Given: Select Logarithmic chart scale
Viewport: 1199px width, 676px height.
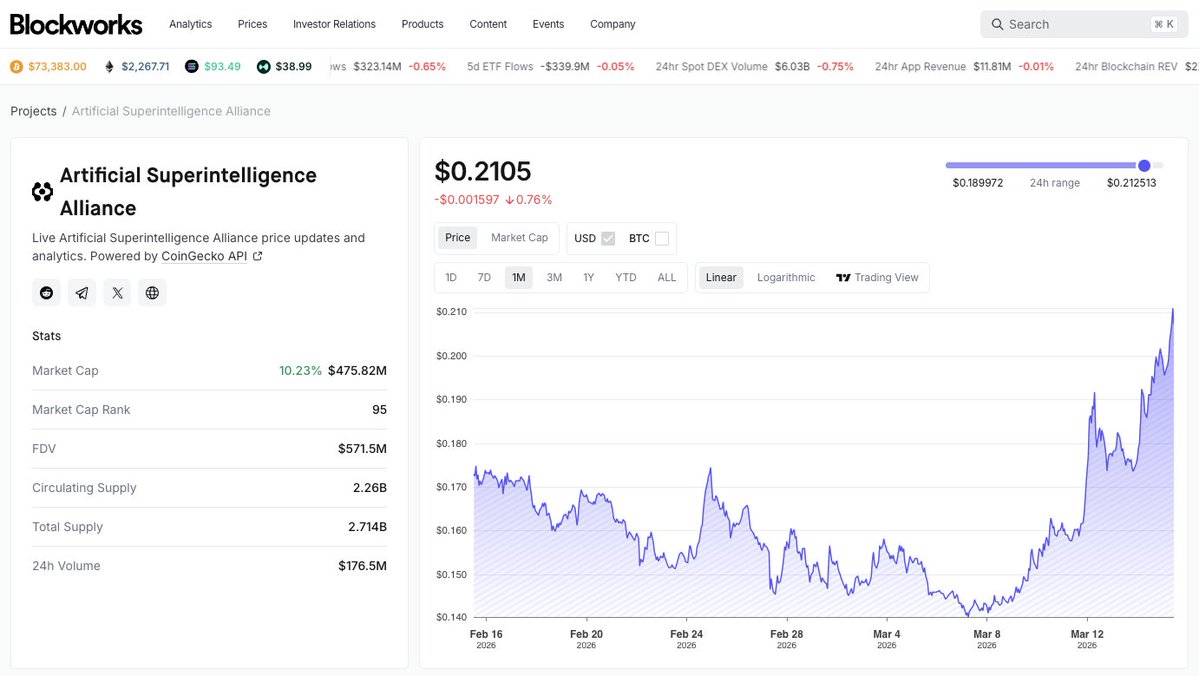Looking at the screenshot, I should point(786,278).
